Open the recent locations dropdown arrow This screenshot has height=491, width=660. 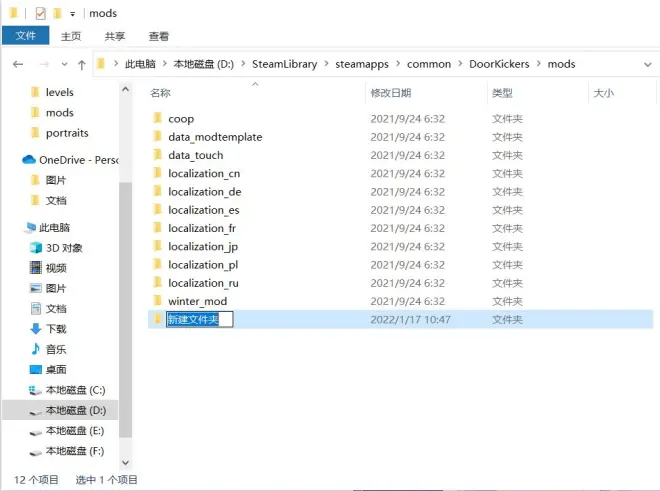64,64
